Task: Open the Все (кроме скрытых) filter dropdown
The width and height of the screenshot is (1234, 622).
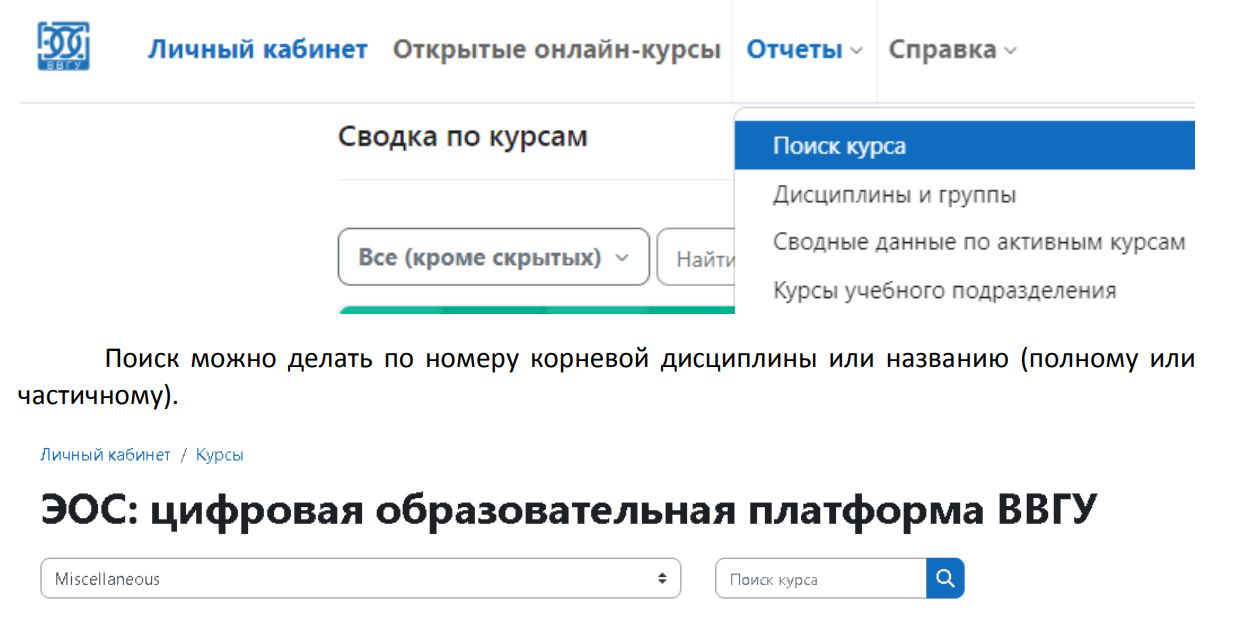Action: coord(494,258)
